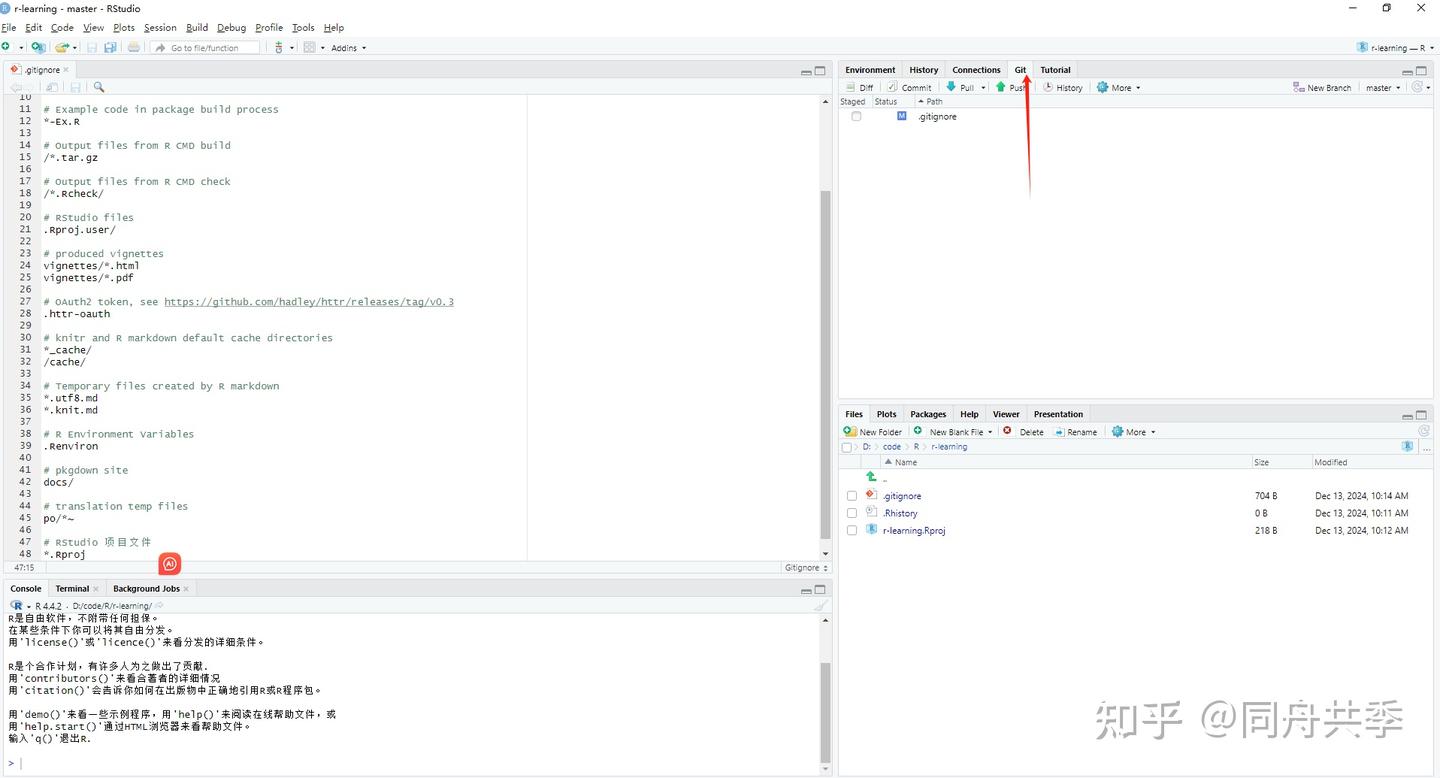Click the Commit button in Git pane
The width and height of the screenshot is (1440, 778).
[x=908, y=87]
